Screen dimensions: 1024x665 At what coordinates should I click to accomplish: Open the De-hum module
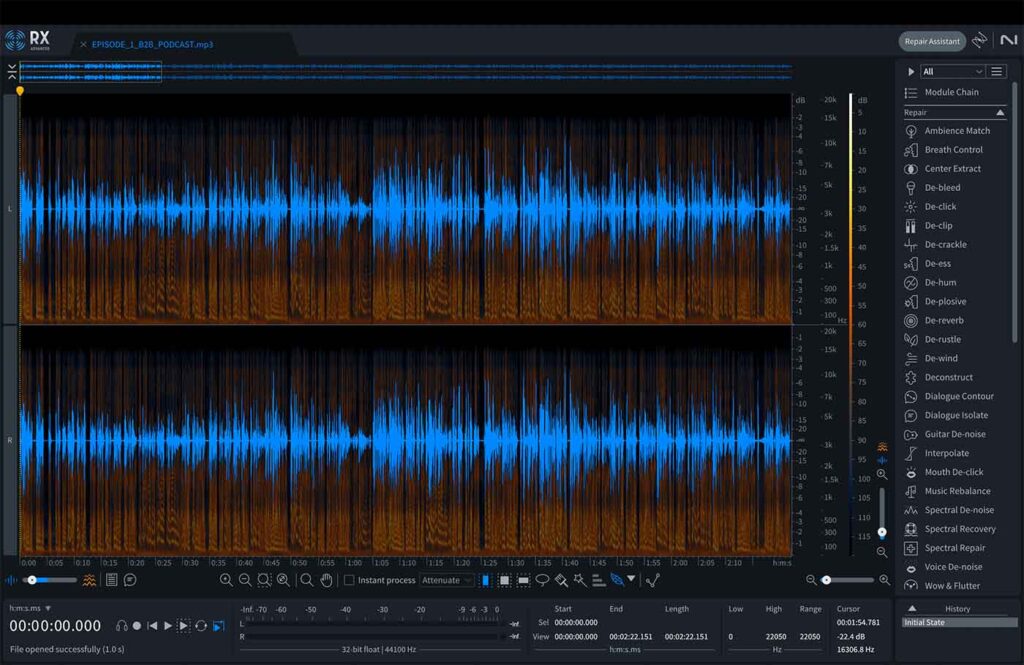(x=938, y=283)
